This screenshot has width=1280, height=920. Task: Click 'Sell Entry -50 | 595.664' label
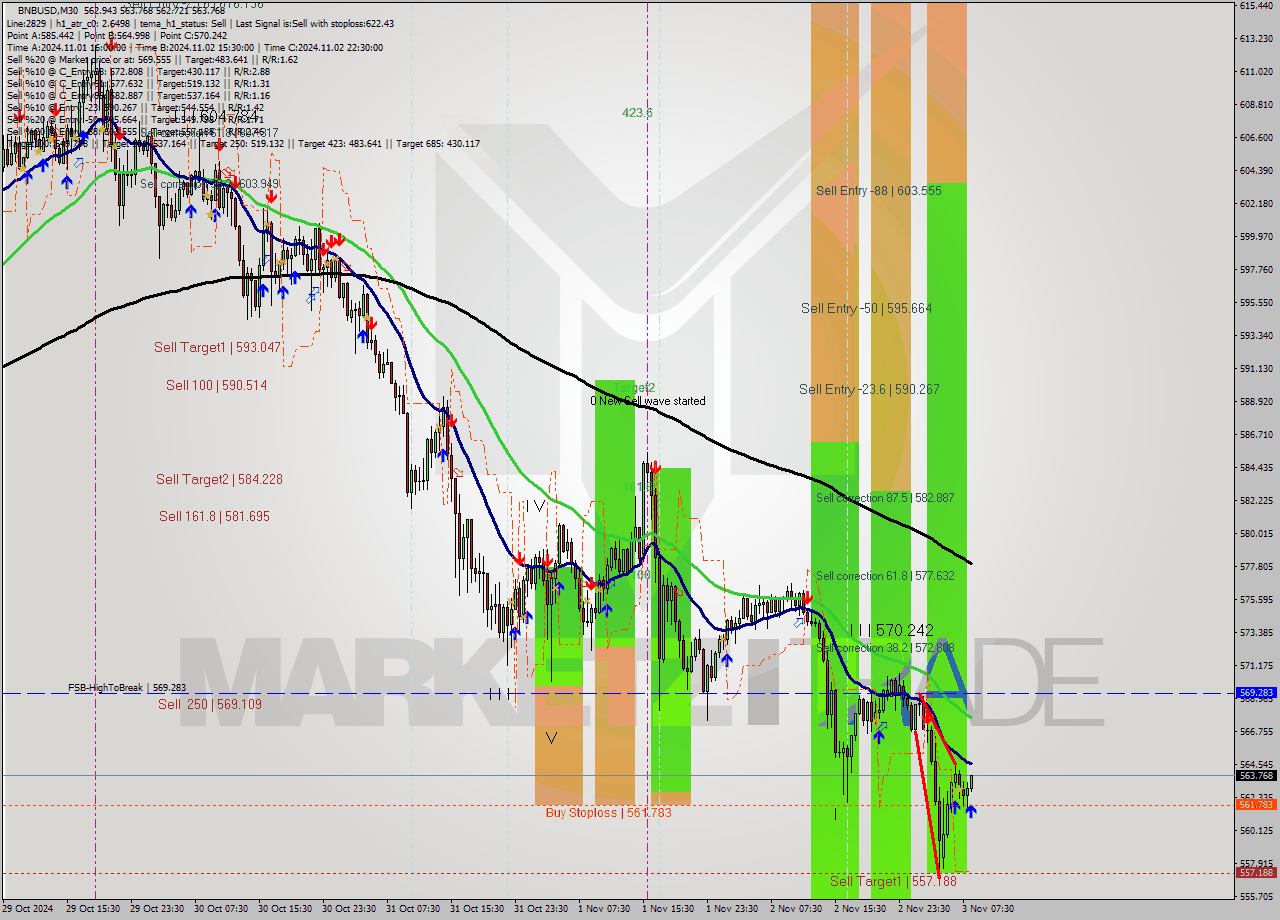pos(866,308)
